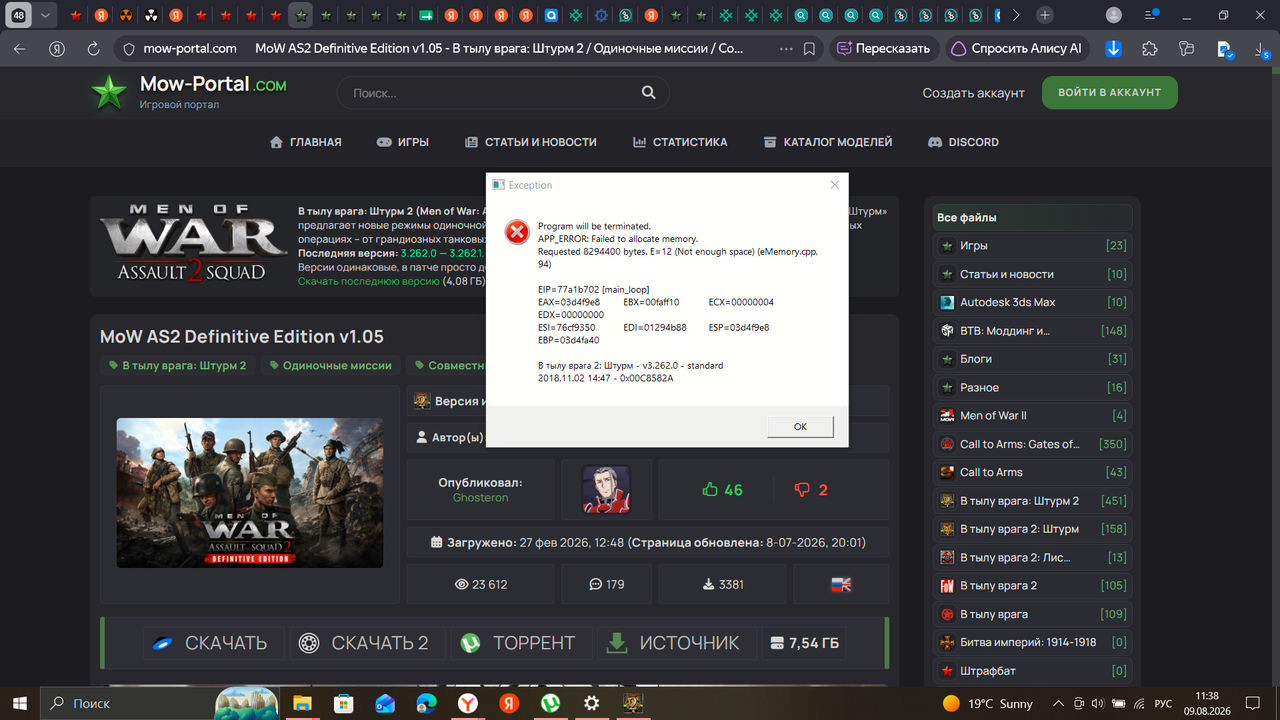The width and height of the screenshot is (1280, 720).
Task: Open 'Call to Arms: Gates of...' sidebar category
Action: pyautogui.click(x=1032, y=444)
